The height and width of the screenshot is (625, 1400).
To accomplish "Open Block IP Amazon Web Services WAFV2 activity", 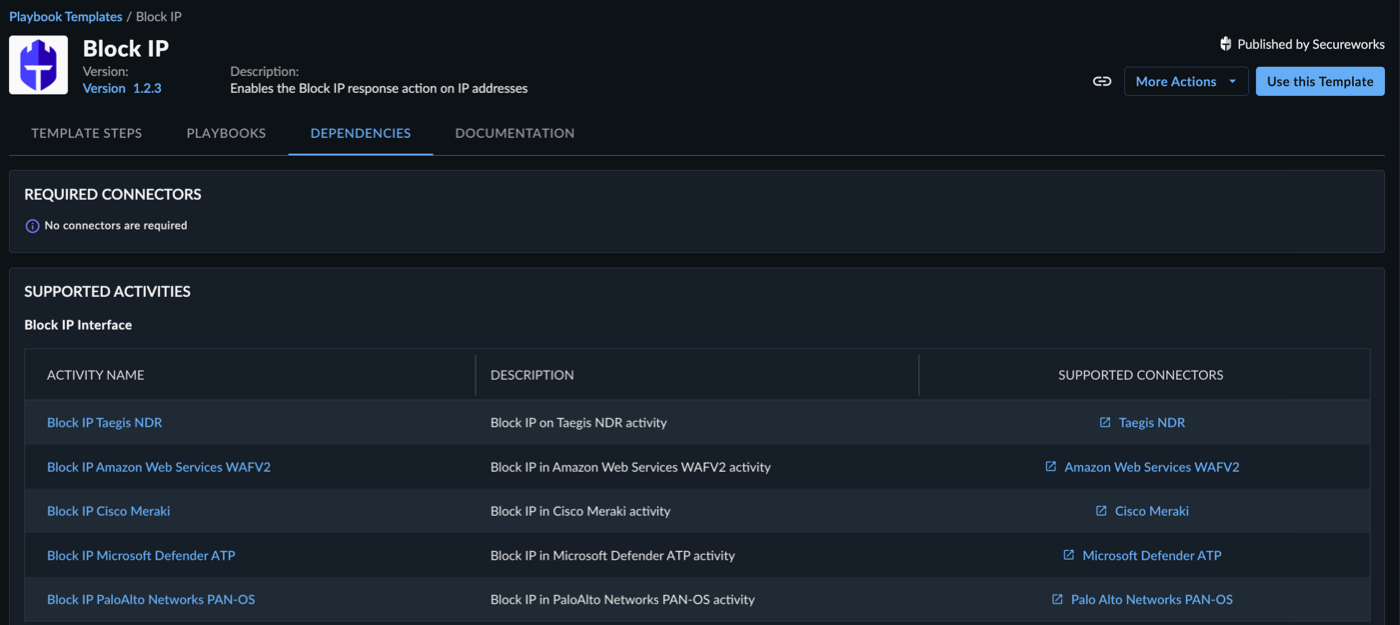I will [159, 467].
